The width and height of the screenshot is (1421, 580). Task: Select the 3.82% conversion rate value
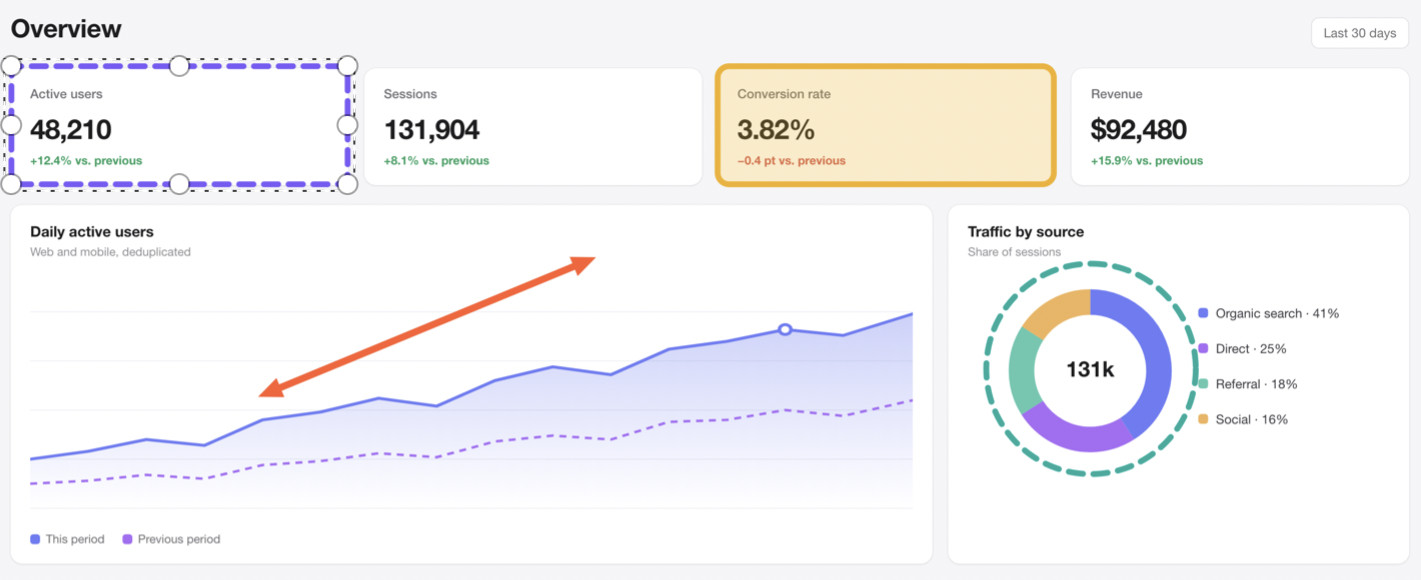coord(776,130)
